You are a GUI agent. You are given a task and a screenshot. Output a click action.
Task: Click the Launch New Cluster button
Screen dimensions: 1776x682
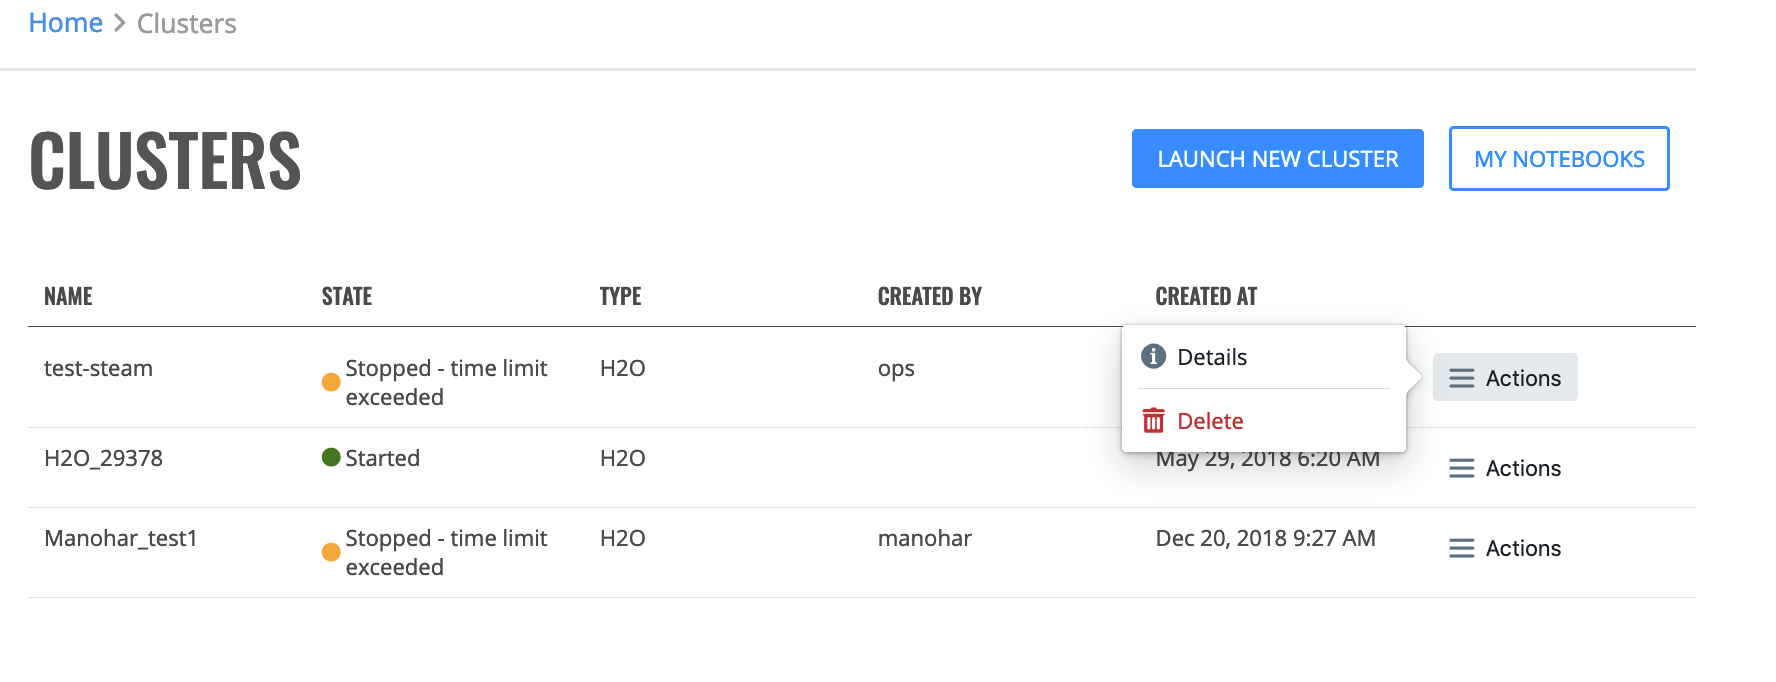click(1277, 158)
